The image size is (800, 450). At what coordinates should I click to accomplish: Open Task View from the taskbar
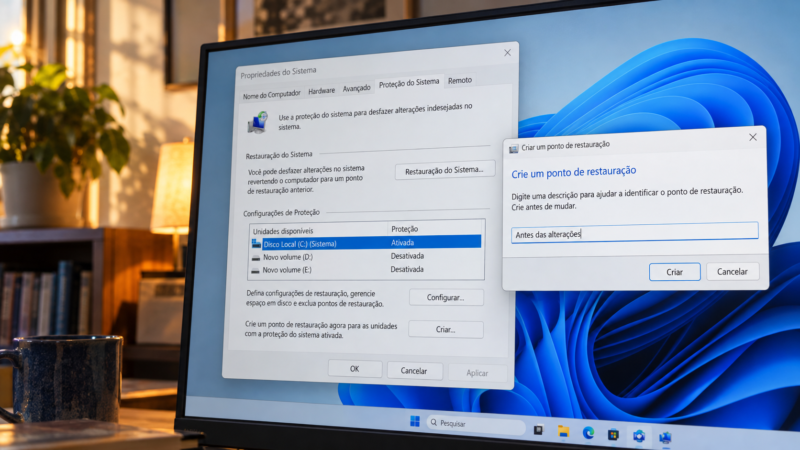[x=538, y=430]
